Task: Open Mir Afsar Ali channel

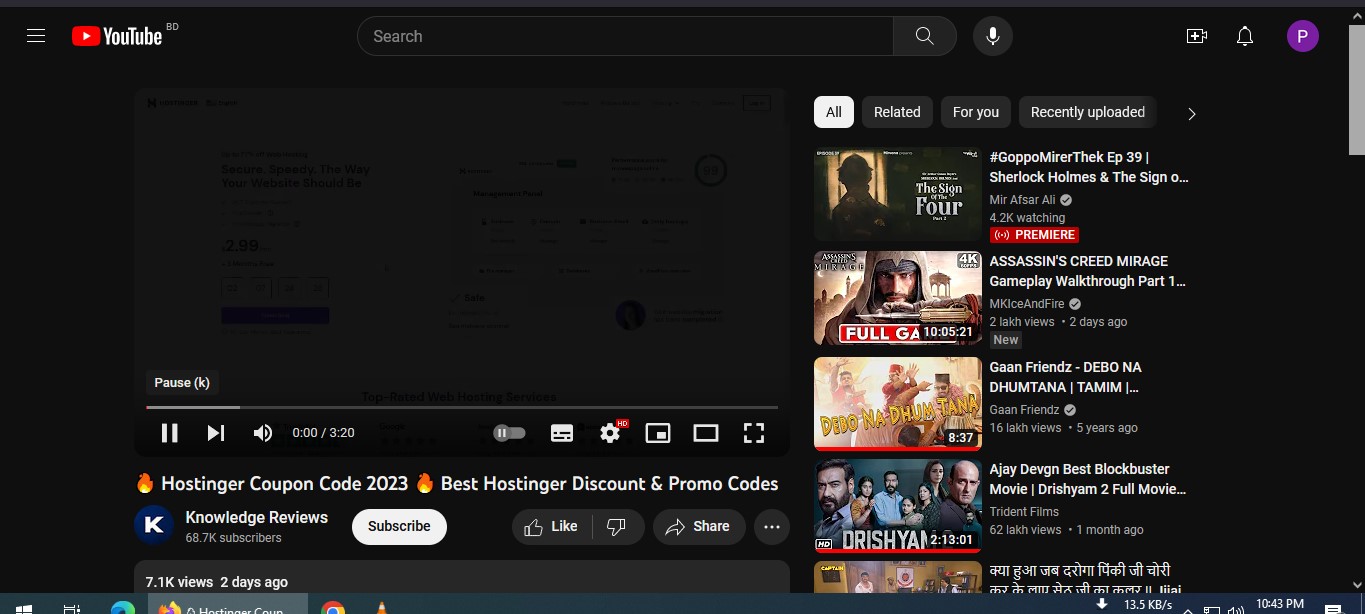Action: [1022, 200]
